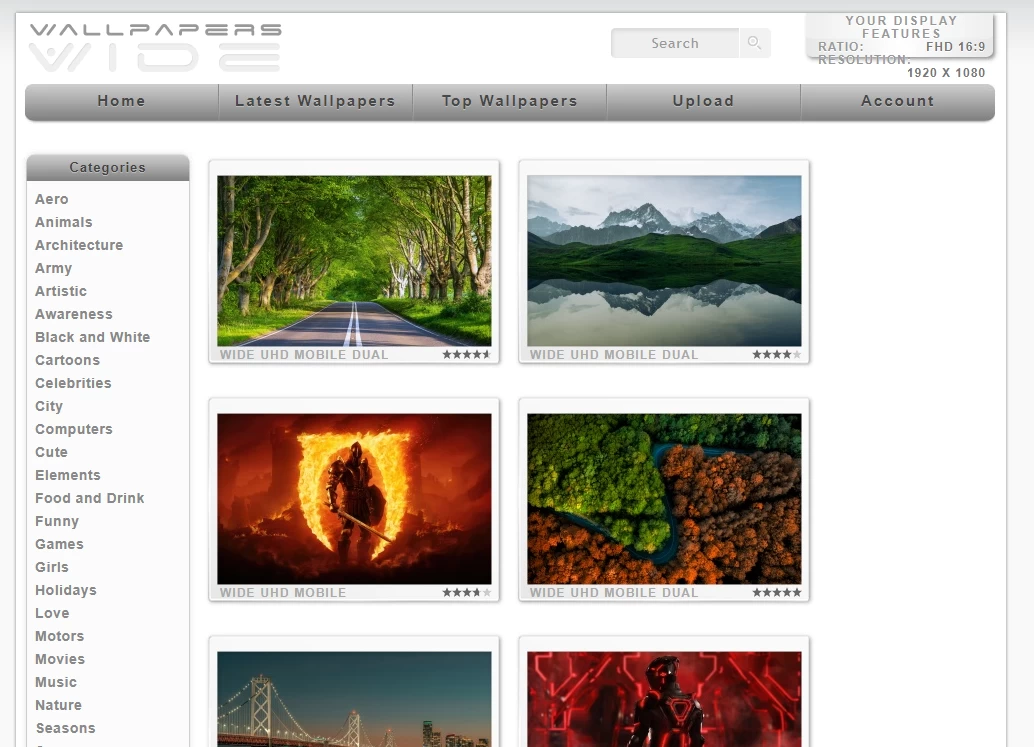Open the Account menu item
Screen dimensions: 1034x747
897,101
